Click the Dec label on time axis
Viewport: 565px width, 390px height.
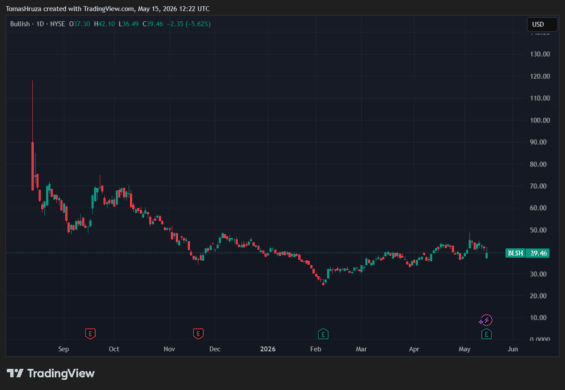pyautogui.click(x=215, y=349)
